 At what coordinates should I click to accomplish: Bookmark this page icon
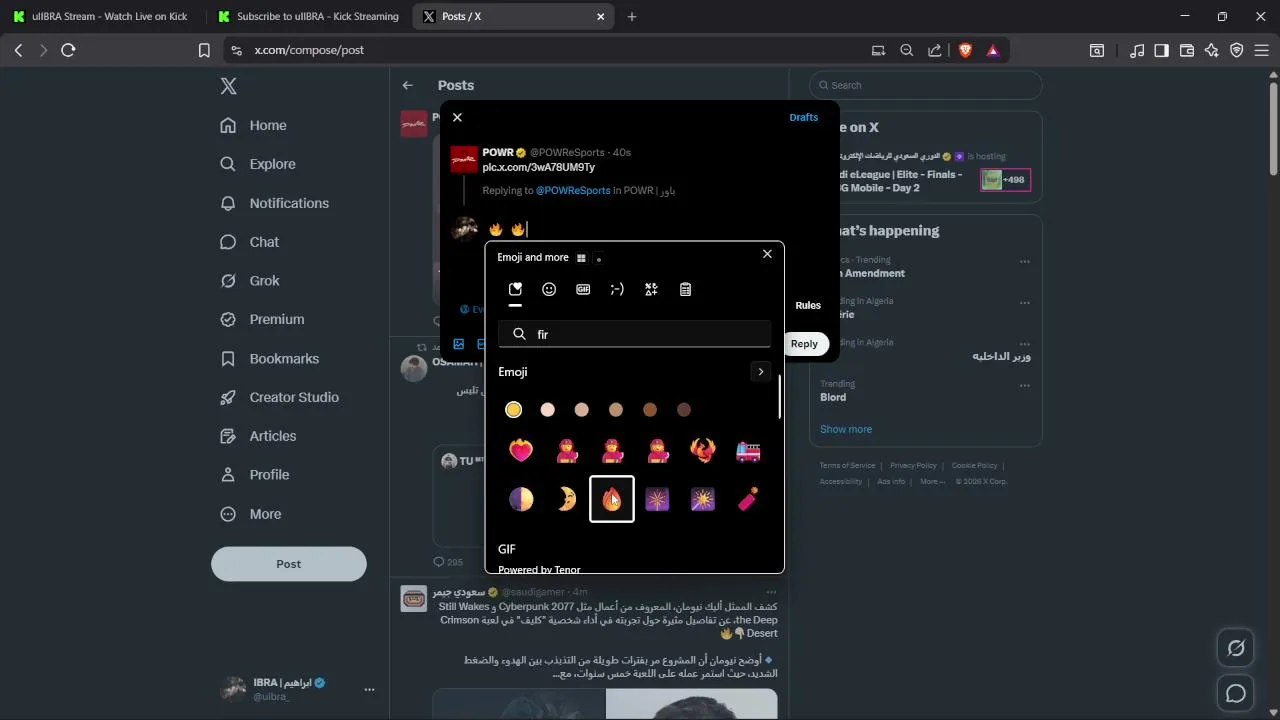pyautogui.click(x=204, y=50)
